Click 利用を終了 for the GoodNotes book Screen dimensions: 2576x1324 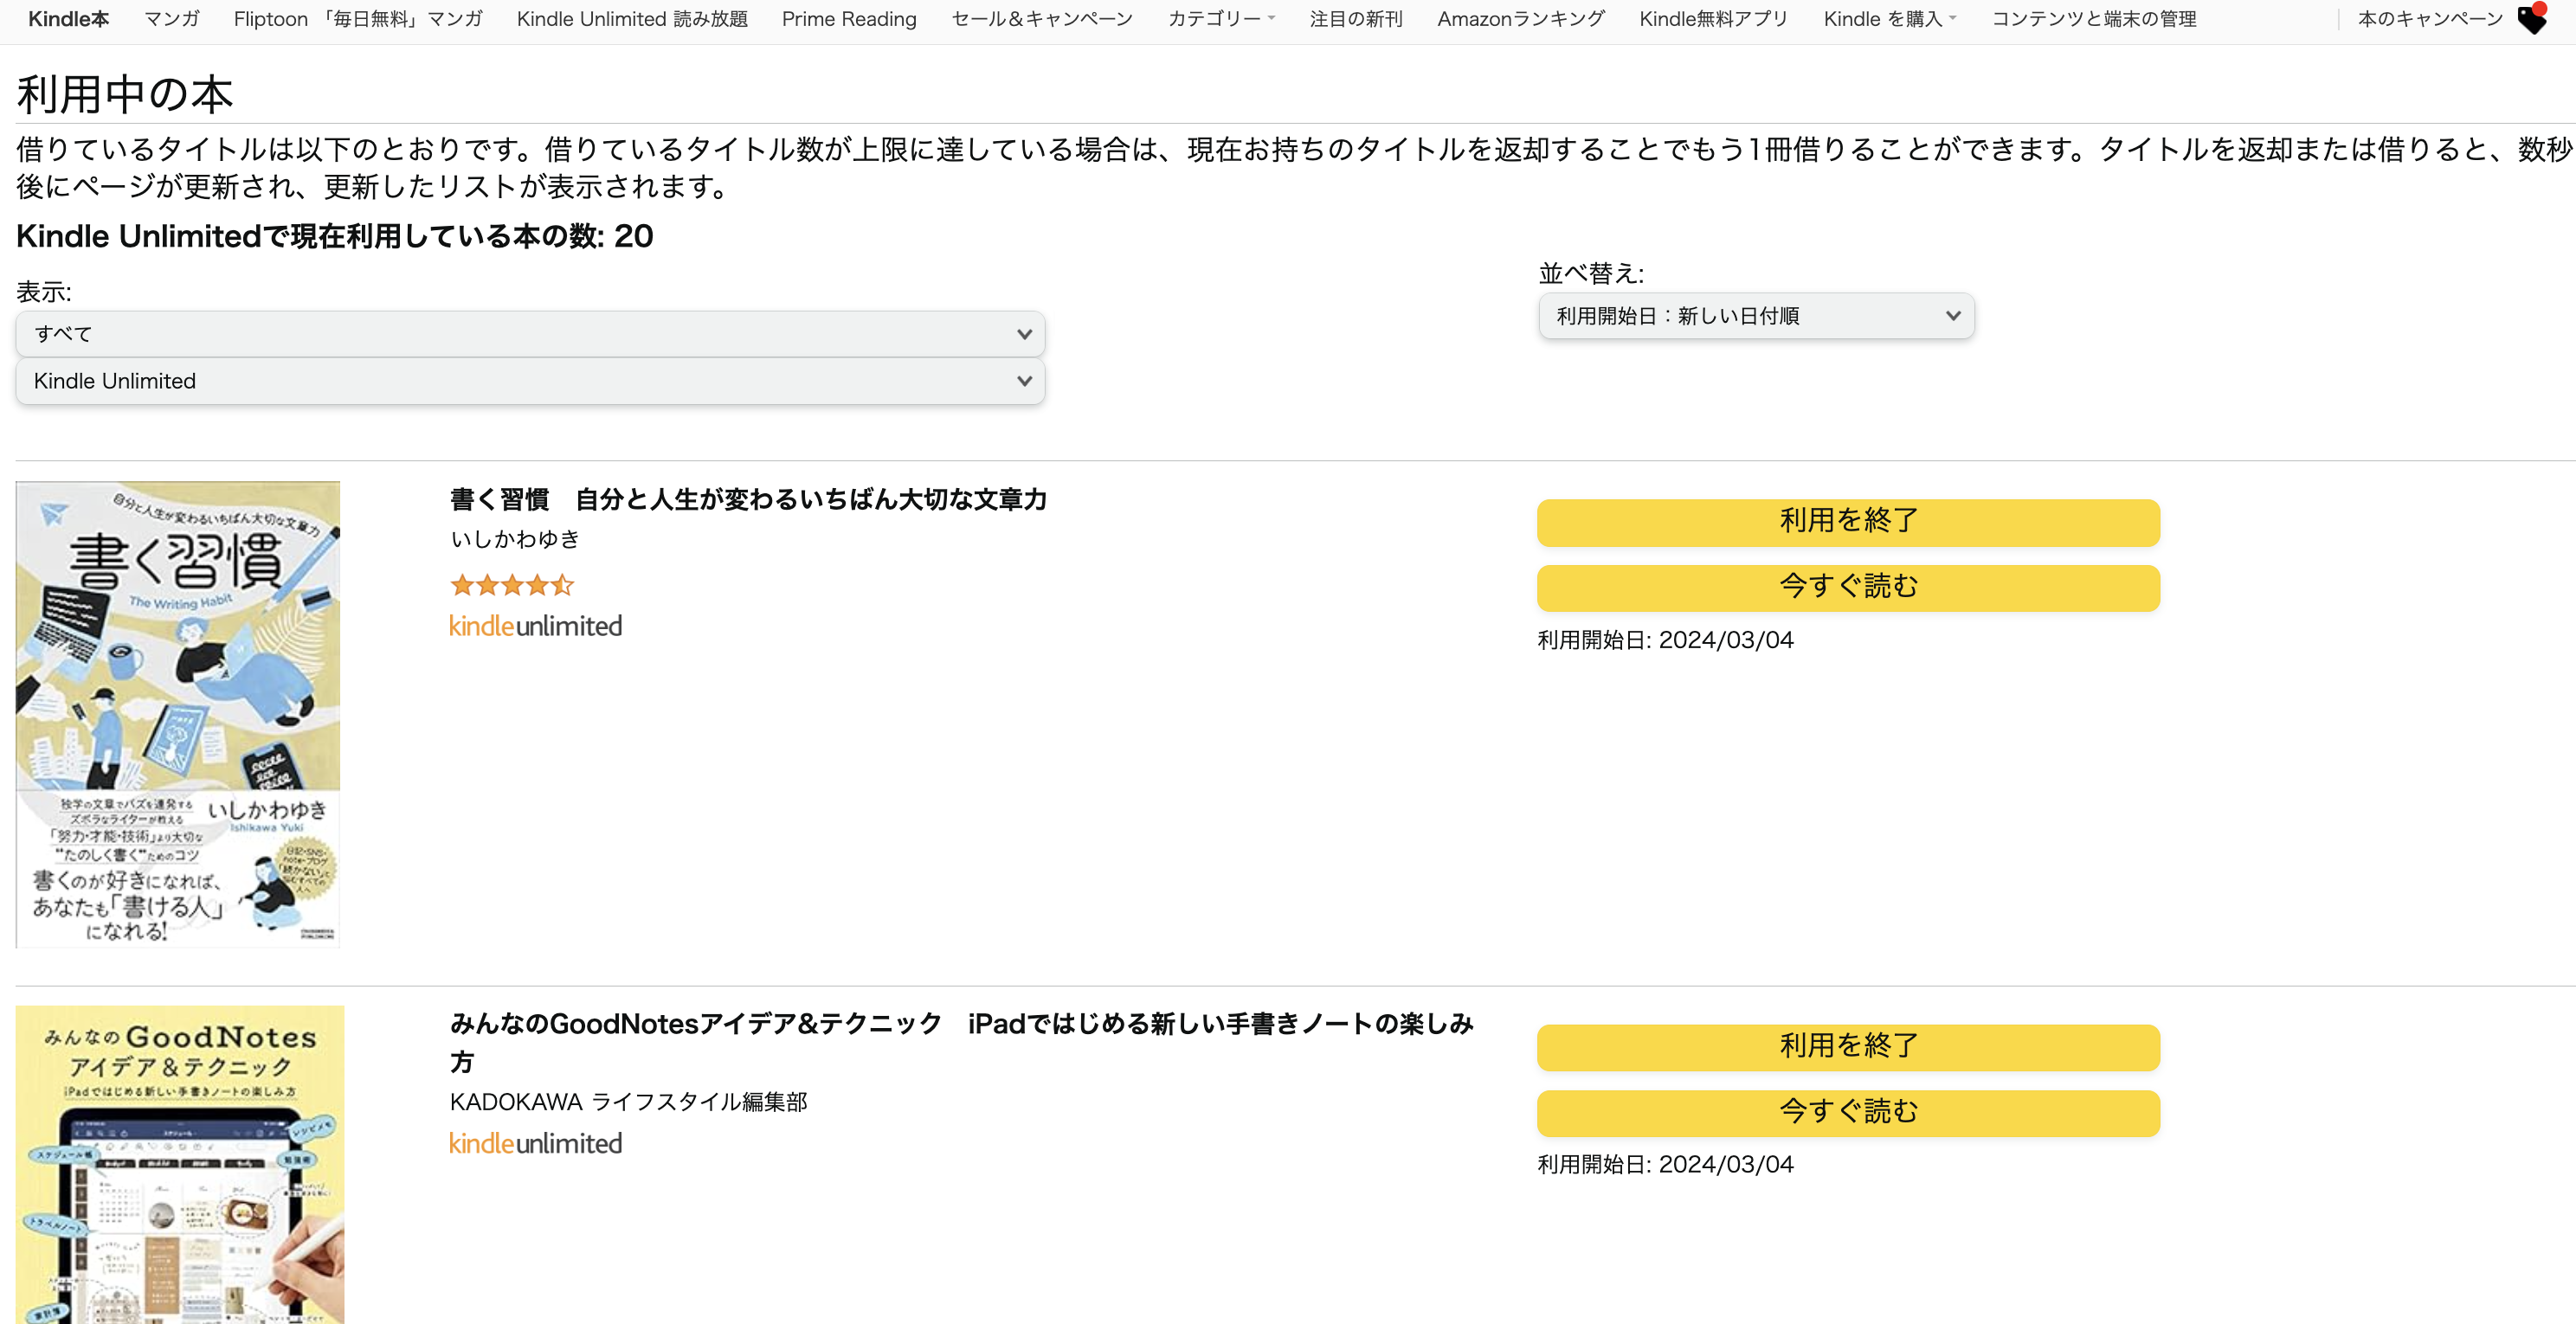coord(1848,1046)
